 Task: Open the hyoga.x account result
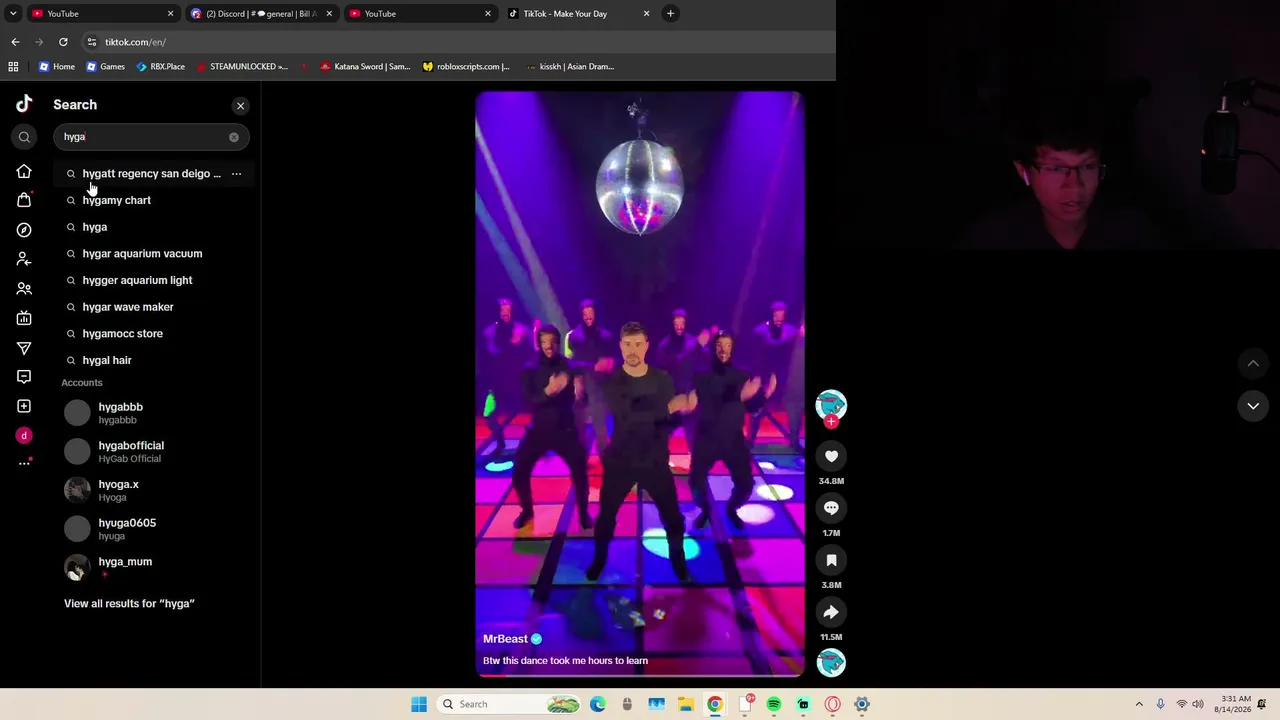pyautogui.click(x=155, y=490)
